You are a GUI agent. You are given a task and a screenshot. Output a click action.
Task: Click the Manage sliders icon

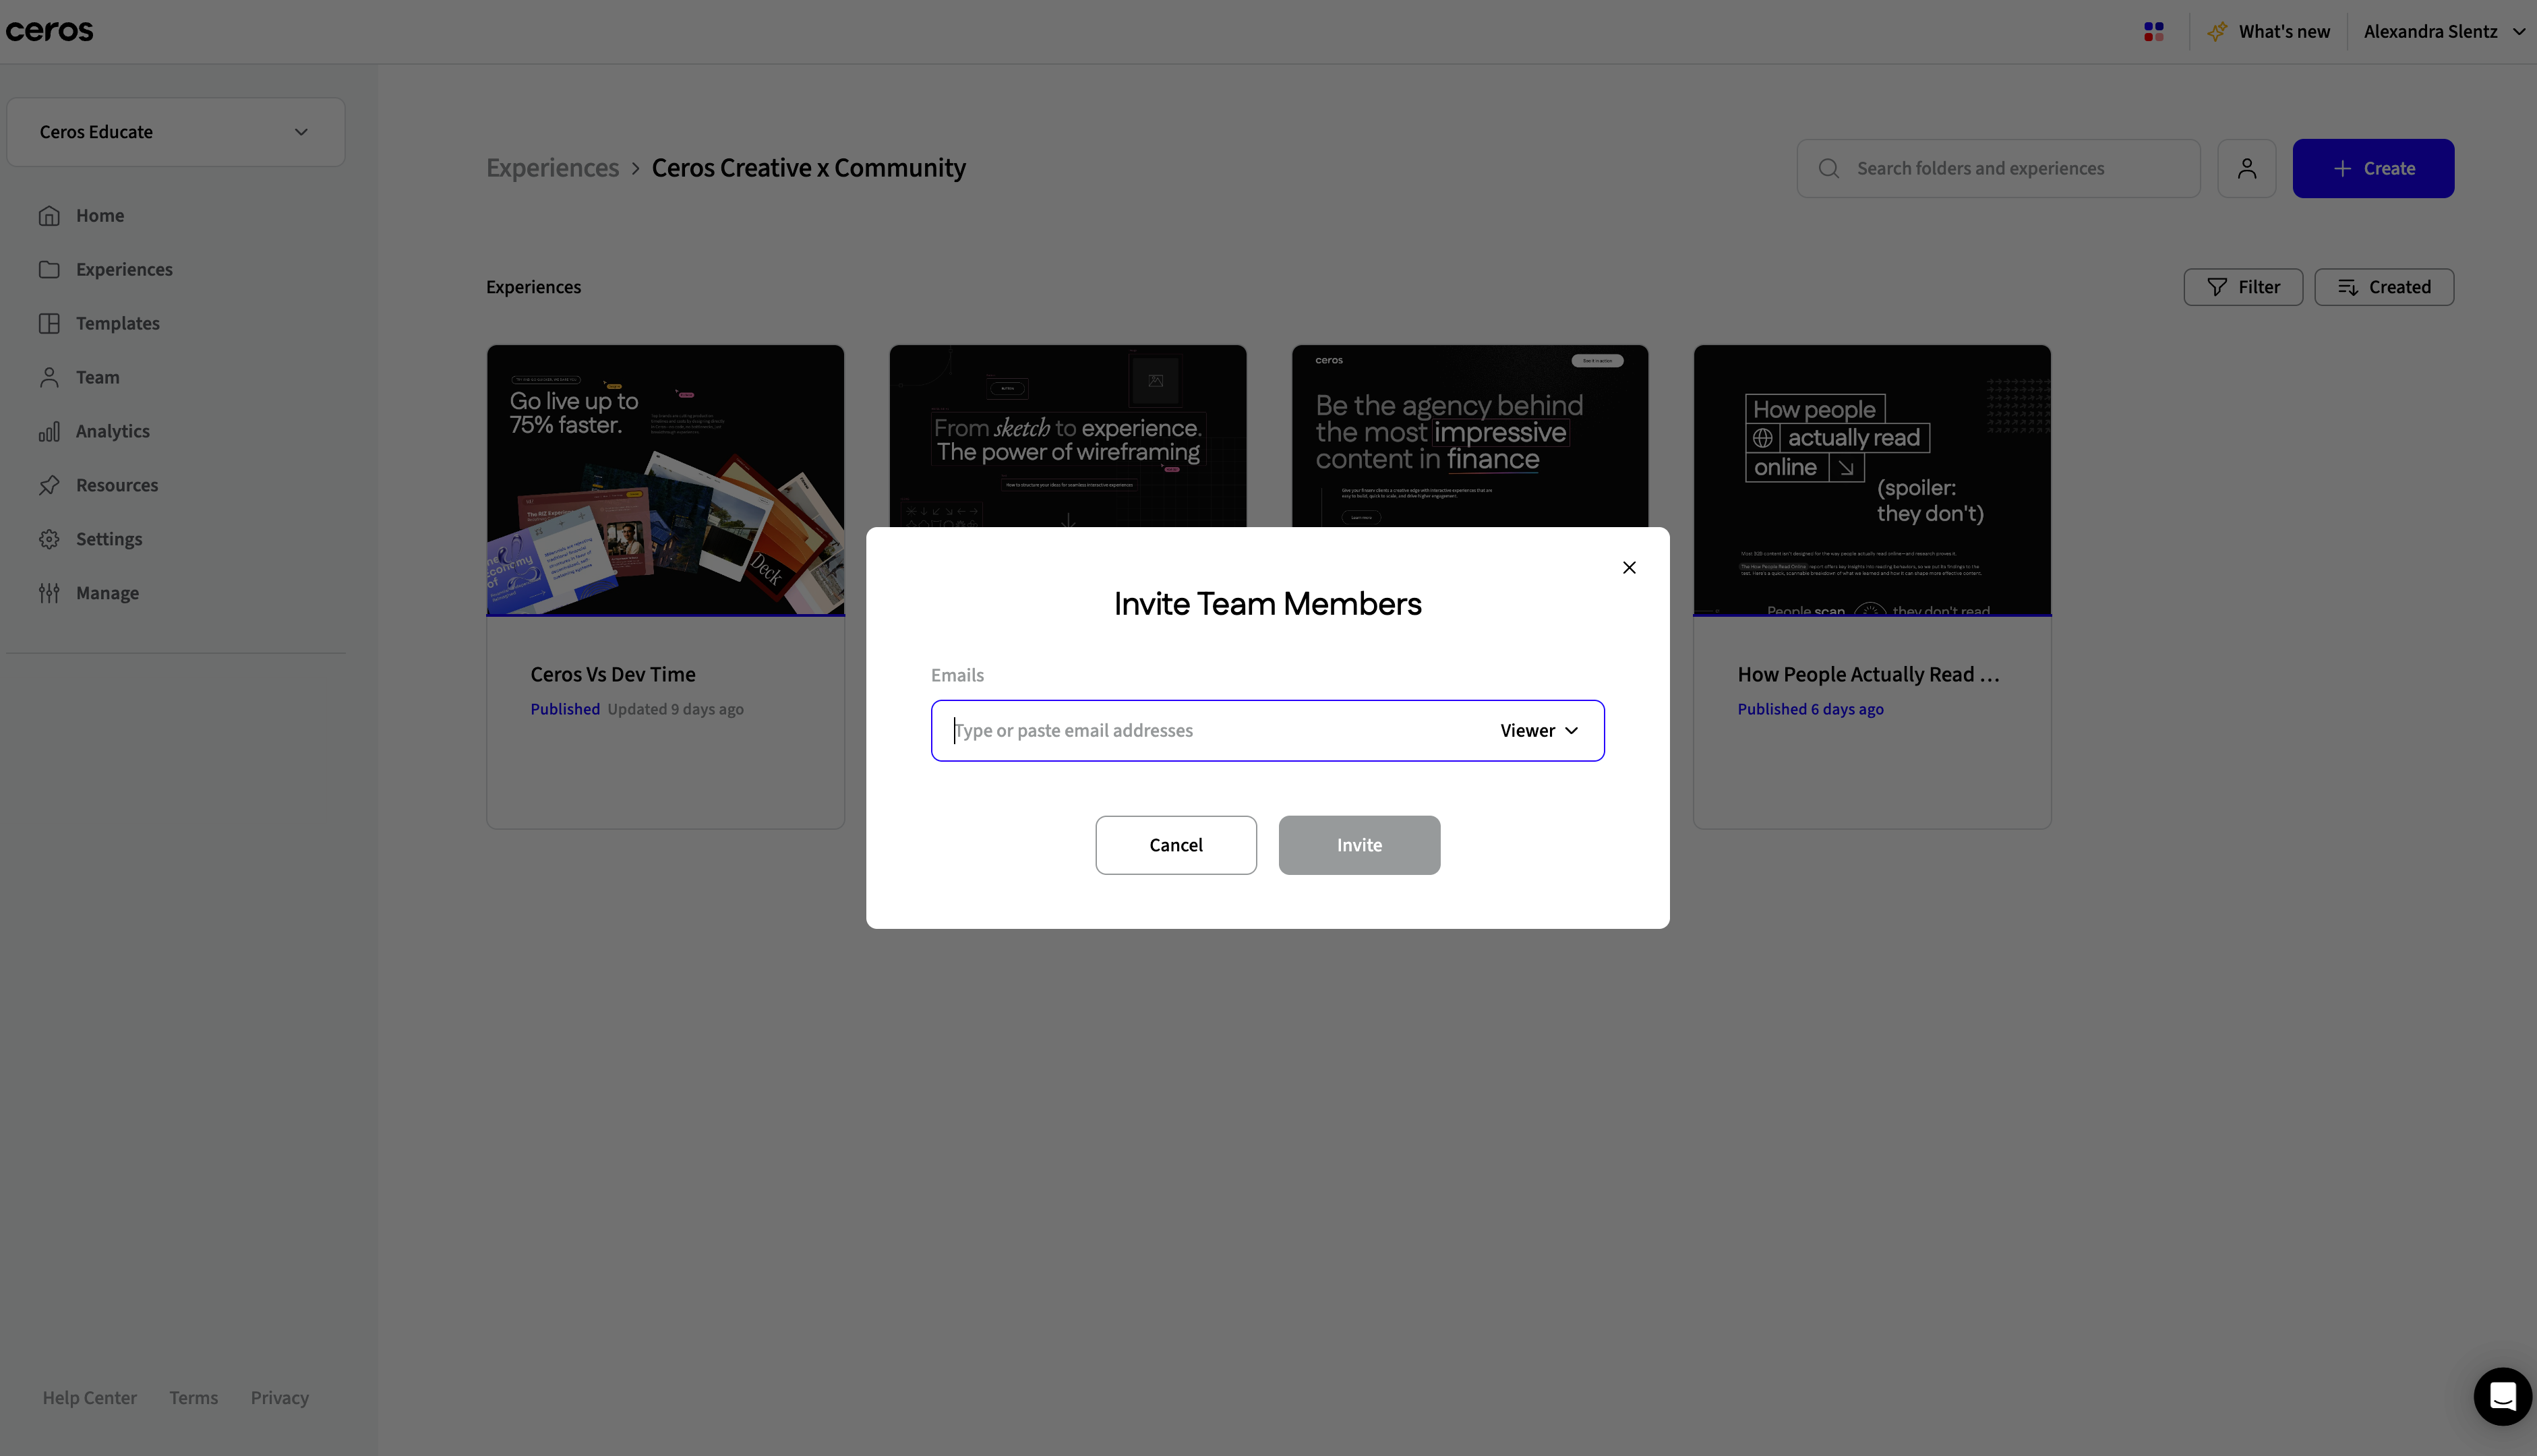click(x=49, y=594)
